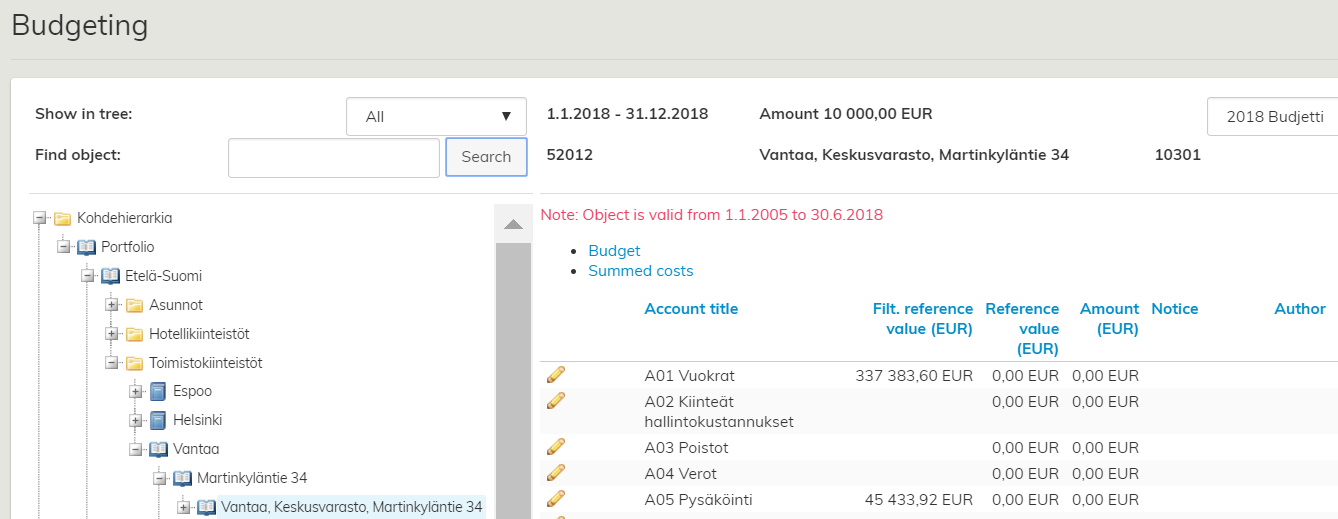
Task: Click the pencil icon next to A05 Pysäköinti
Action: [556, 499]
